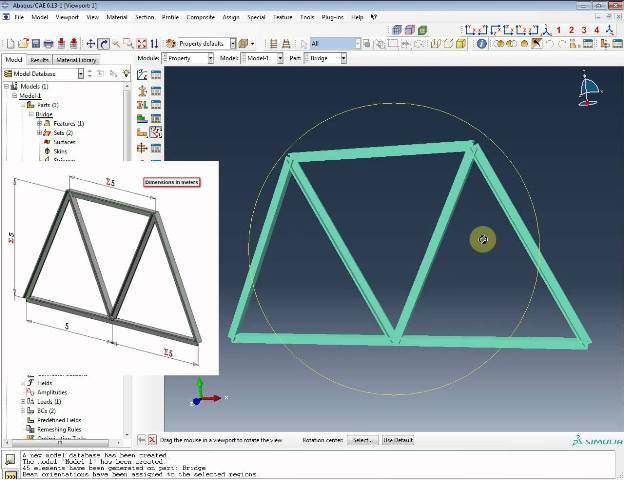Click the Save Model Database icon
This screenshot has height=480, width=624.
coord(36,44)
